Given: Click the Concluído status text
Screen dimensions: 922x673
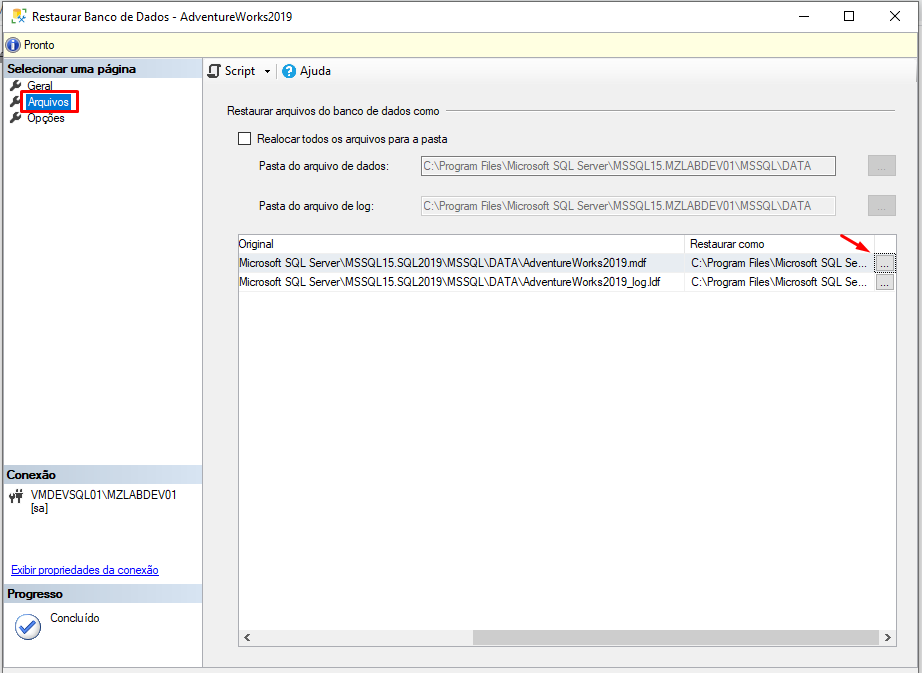Looking at the screenshot, I should point(75,618).
